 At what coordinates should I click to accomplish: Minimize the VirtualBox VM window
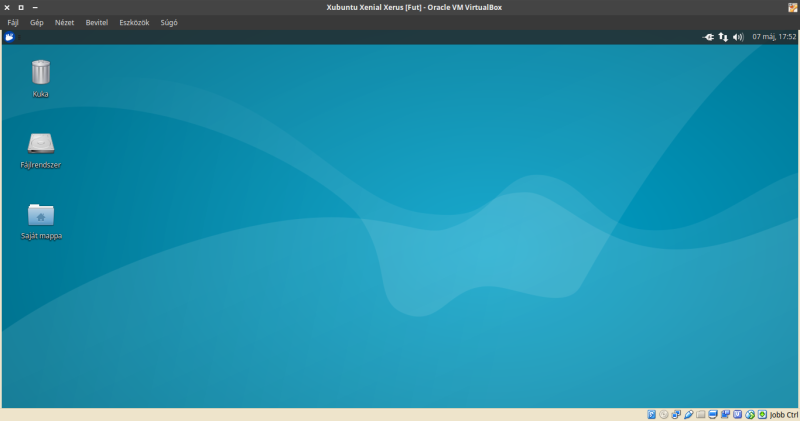(x=35, y=8)
